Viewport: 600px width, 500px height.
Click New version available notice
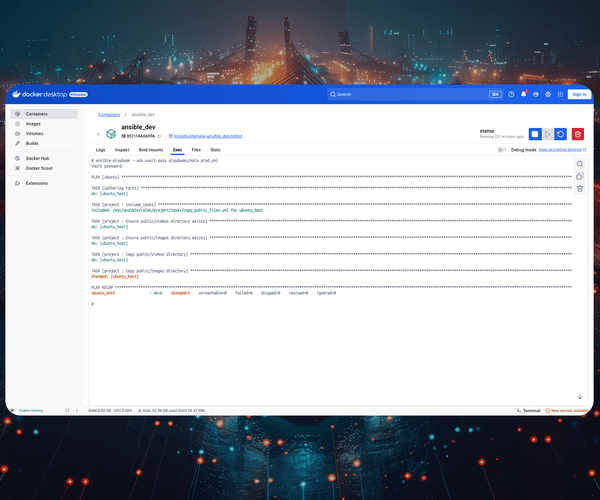pos(567,410)
